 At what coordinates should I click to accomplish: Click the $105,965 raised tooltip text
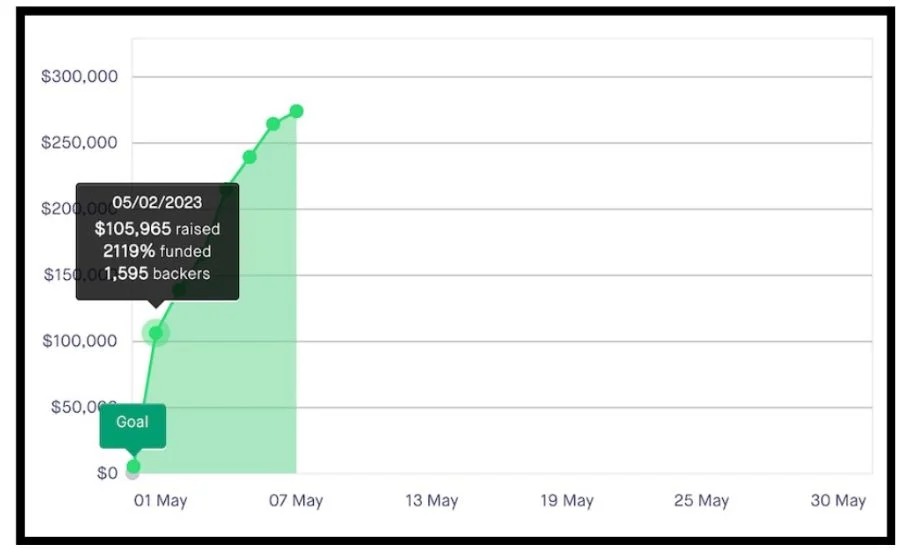pyautogui.click(x=157, y=229)
